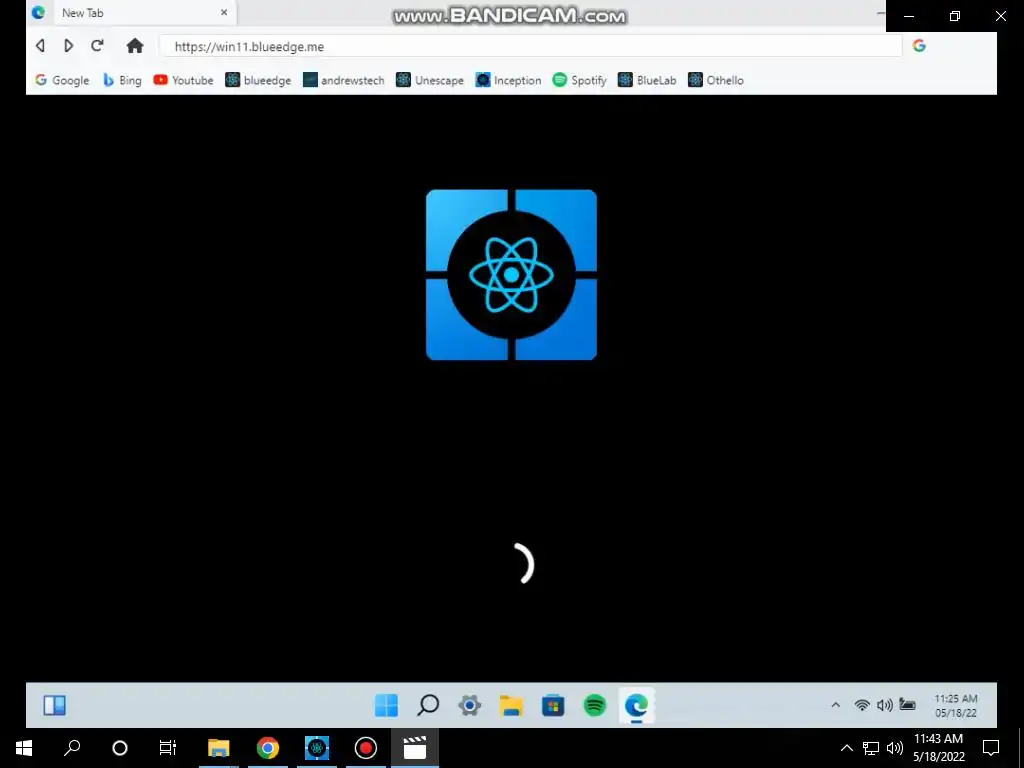Open Settings gear in the Win11 taskbar
This screenshot has height=768, width=1024.
pos(470,705)
